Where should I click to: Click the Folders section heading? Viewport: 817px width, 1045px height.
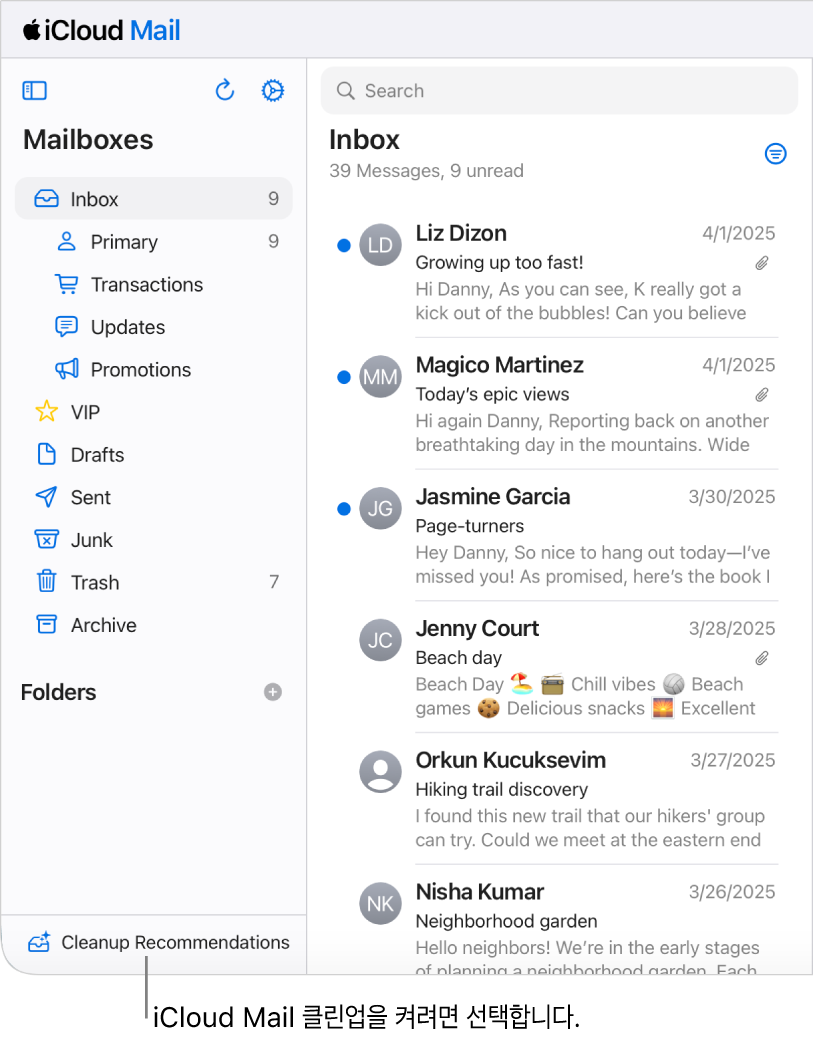tap(59, 692)
